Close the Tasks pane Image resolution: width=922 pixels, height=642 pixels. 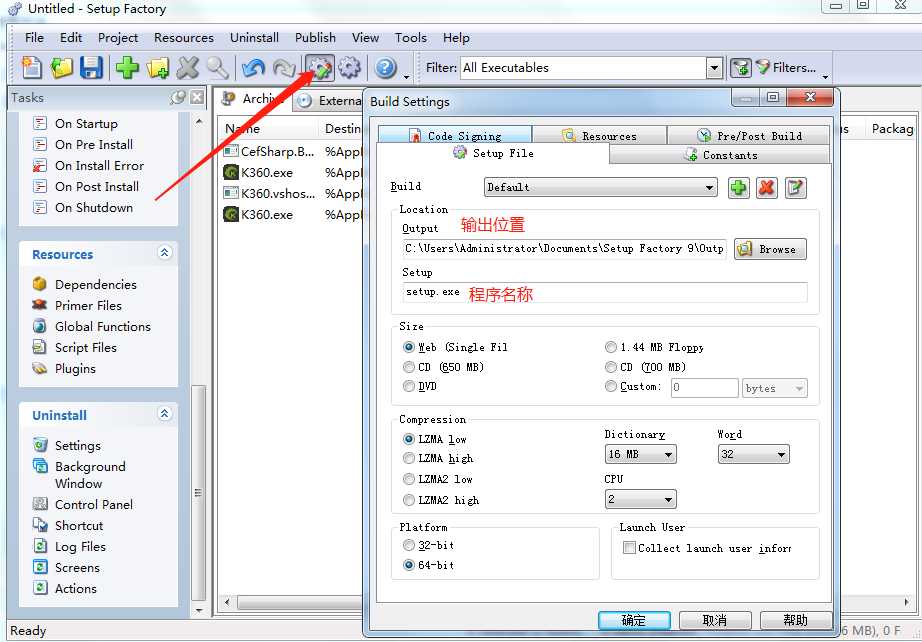[197, 97]
